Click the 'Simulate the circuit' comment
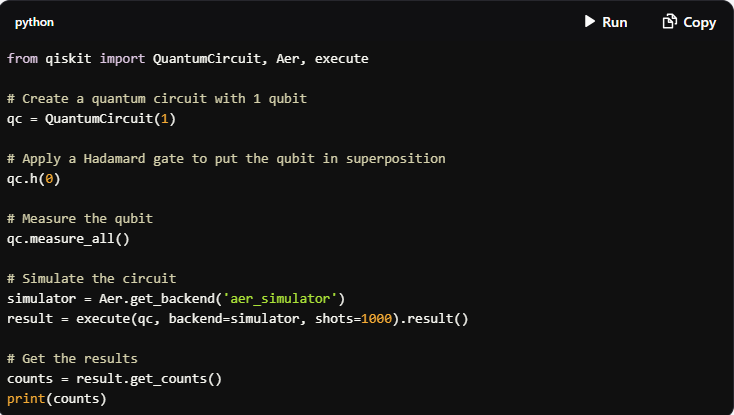The image size is (734, 415). (92, 278)
